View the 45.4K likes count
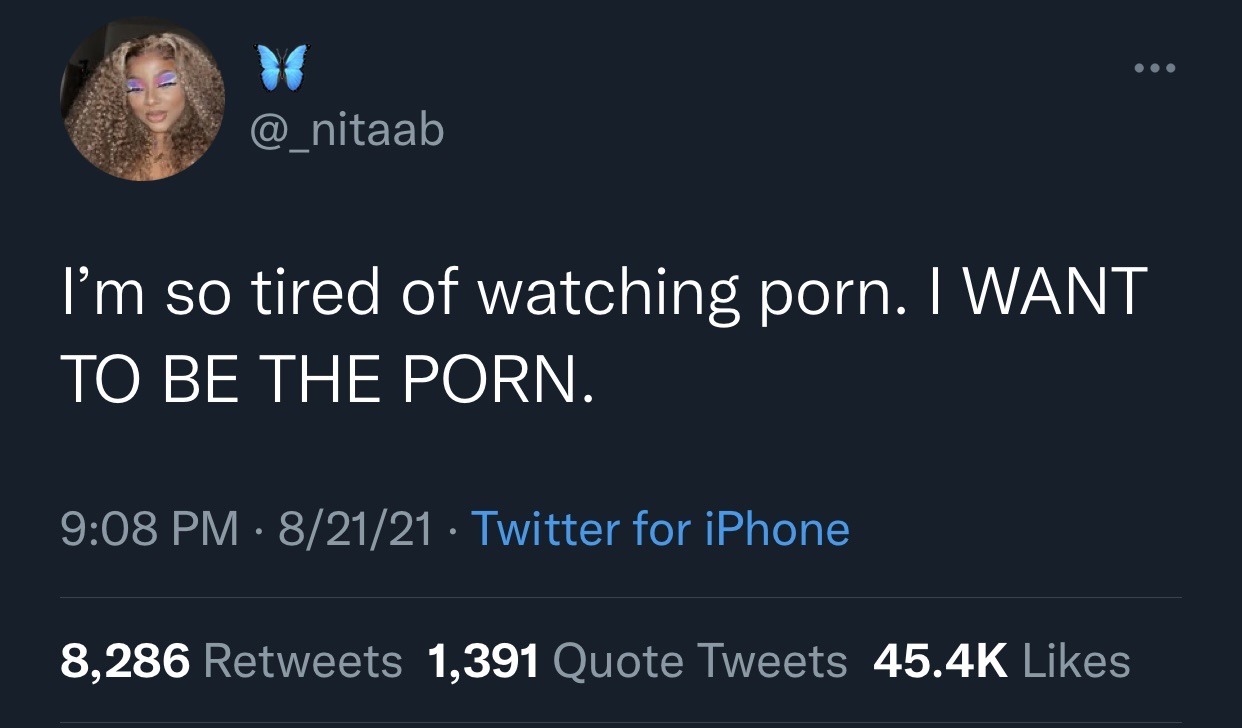 [939, 661]
